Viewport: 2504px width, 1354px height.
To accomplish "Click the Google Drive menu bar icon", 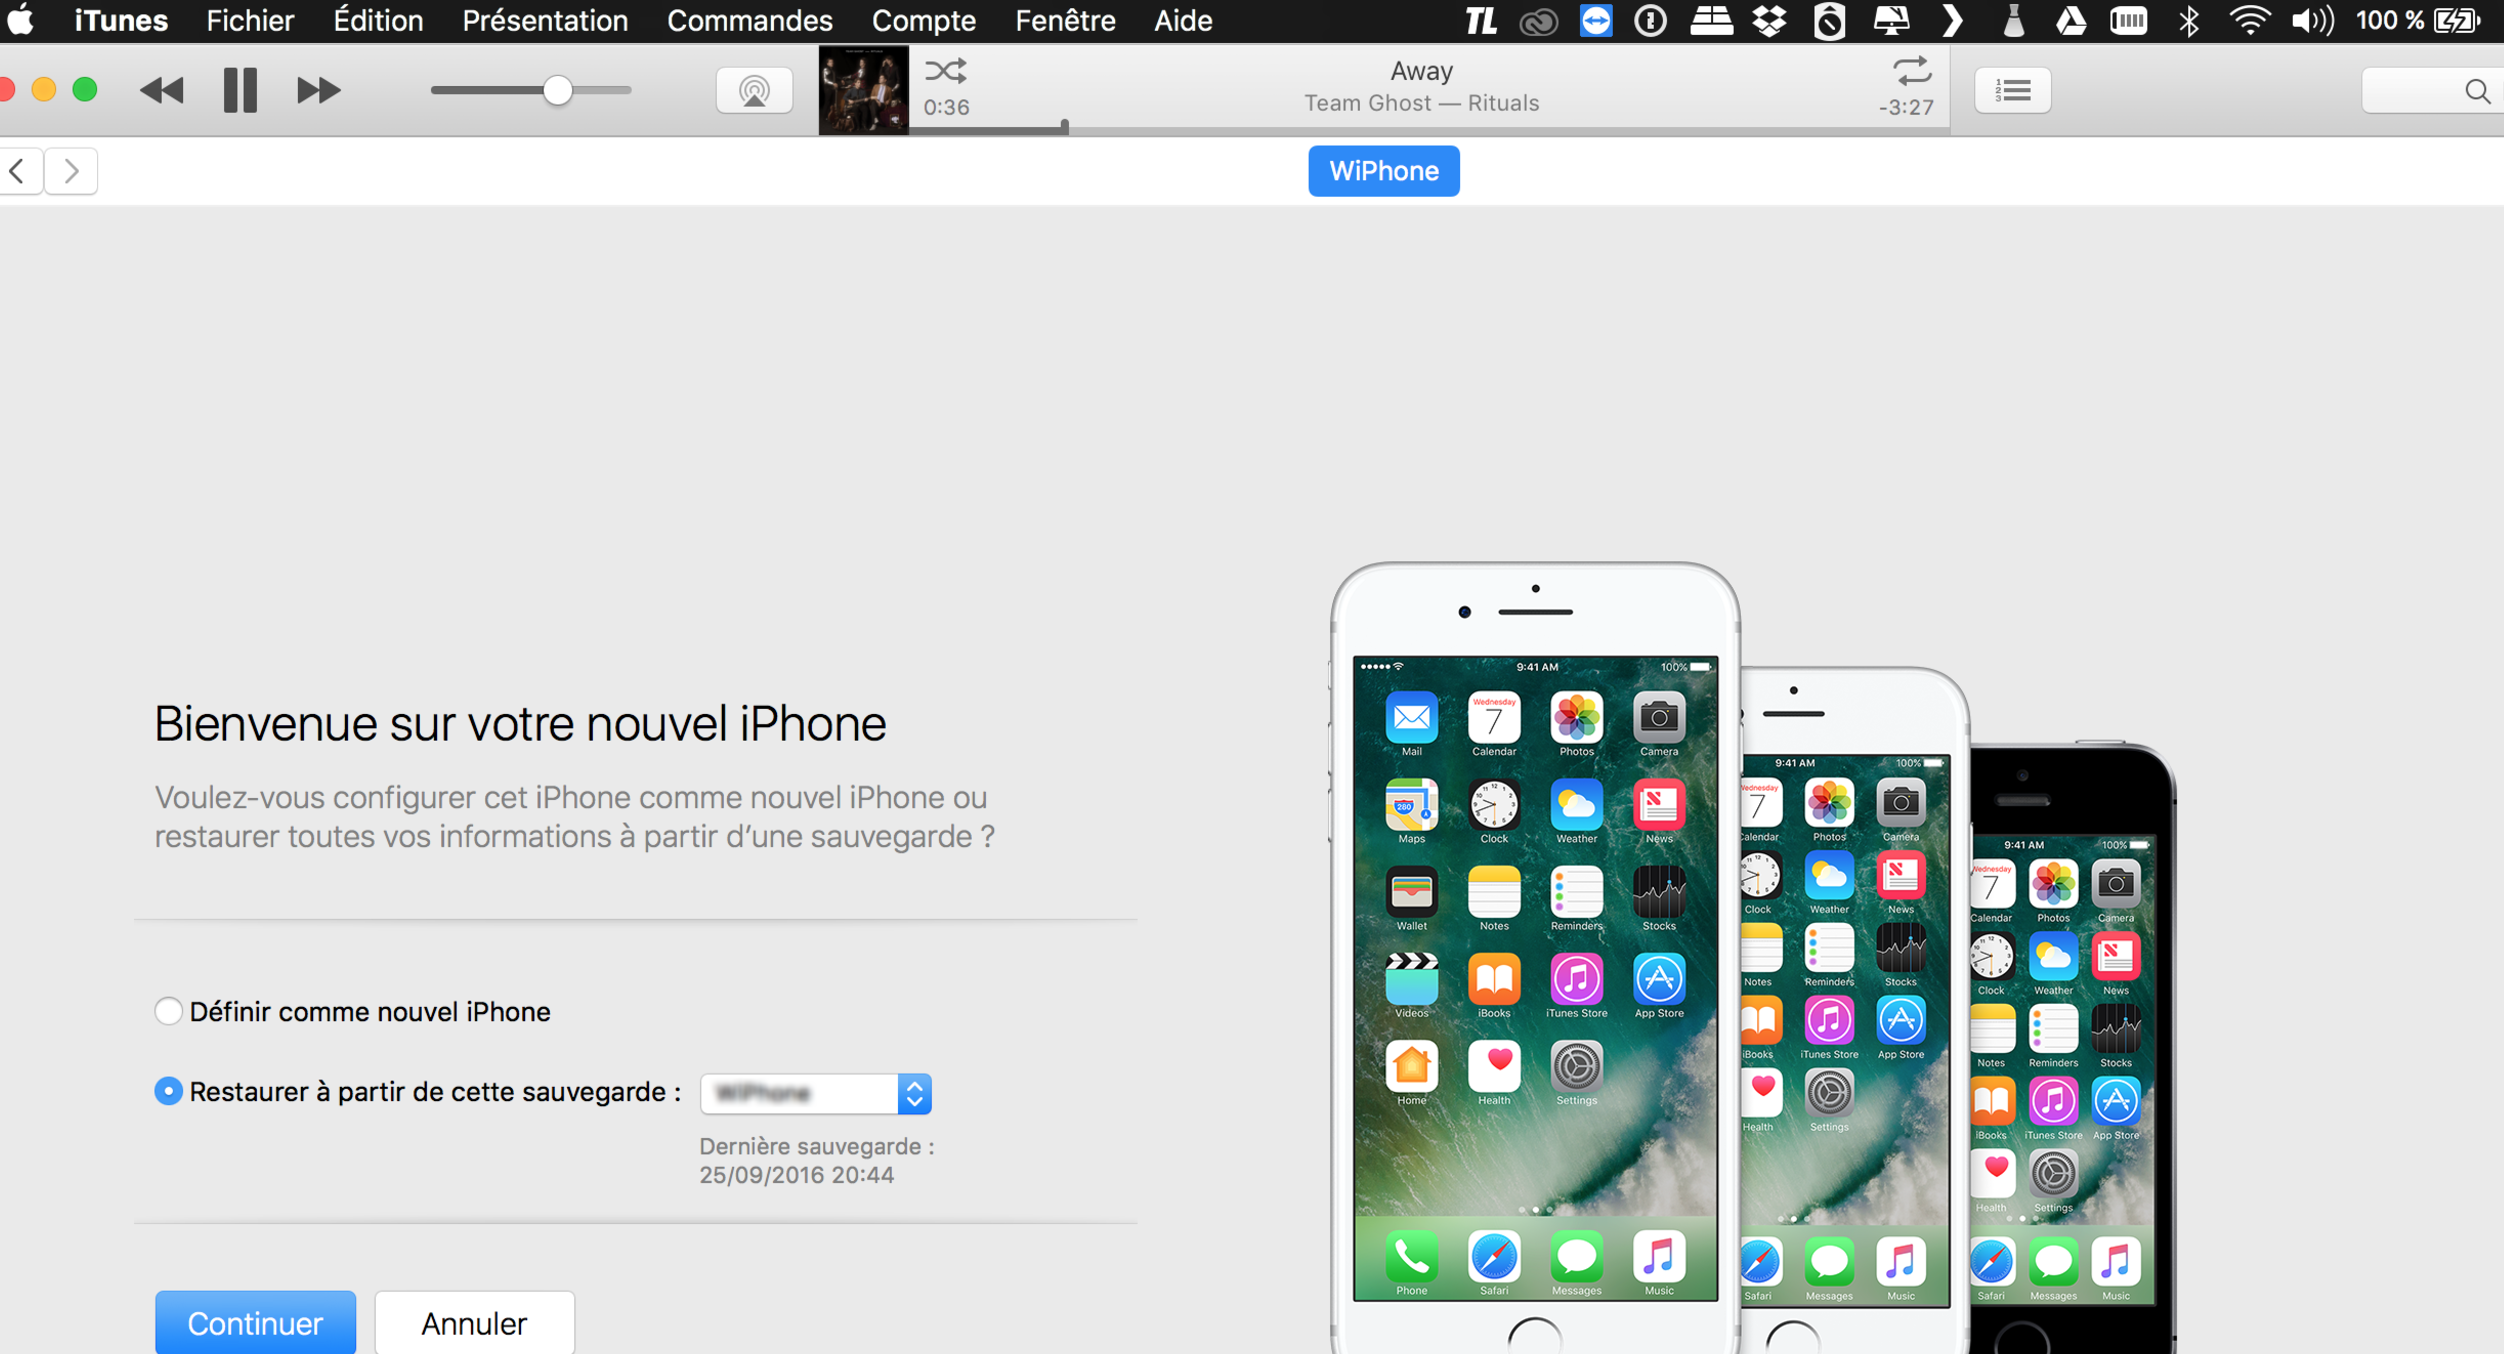I will click(2070, 20).
